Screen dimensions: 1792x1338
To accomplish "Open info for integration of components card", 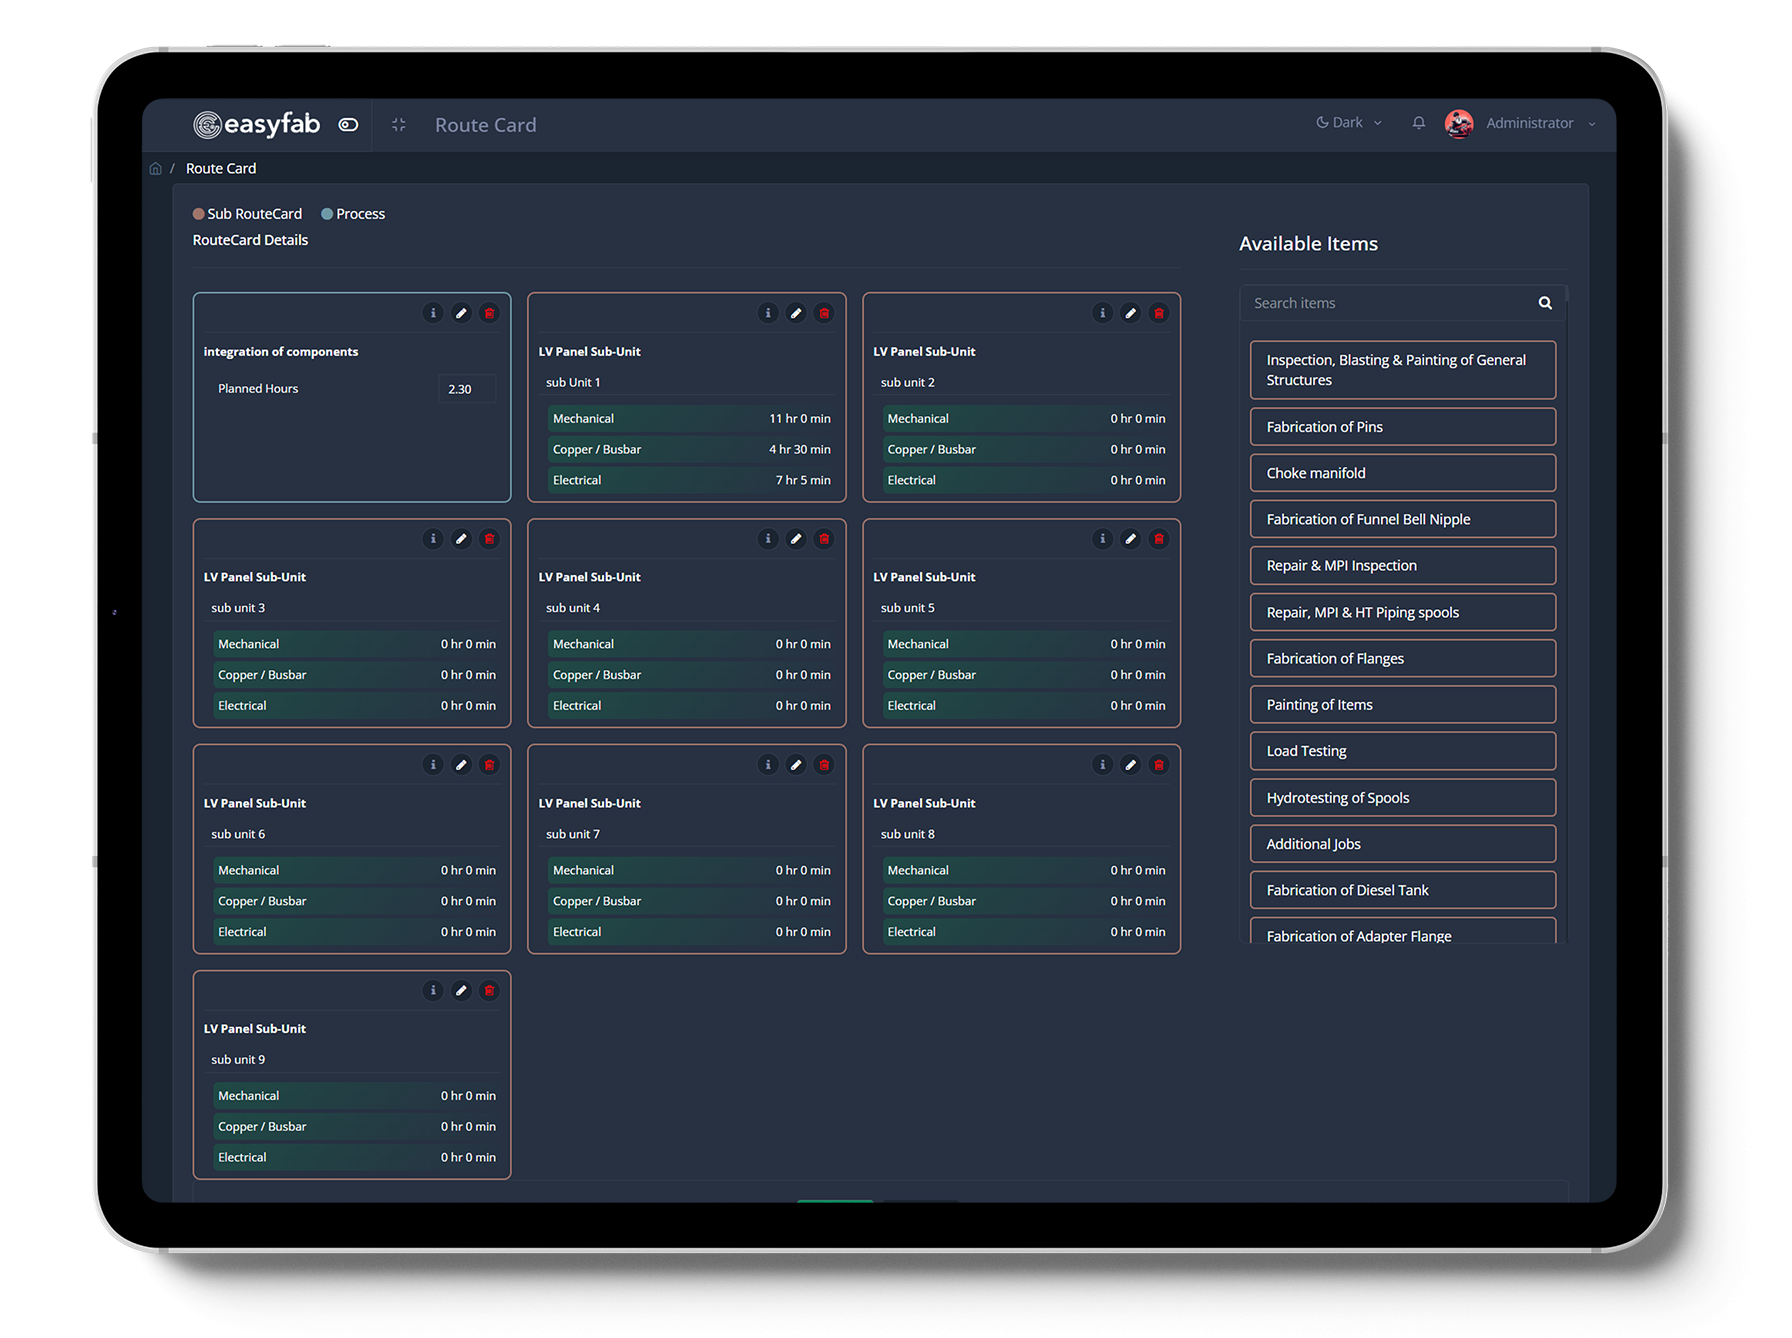I will [433, 313].
